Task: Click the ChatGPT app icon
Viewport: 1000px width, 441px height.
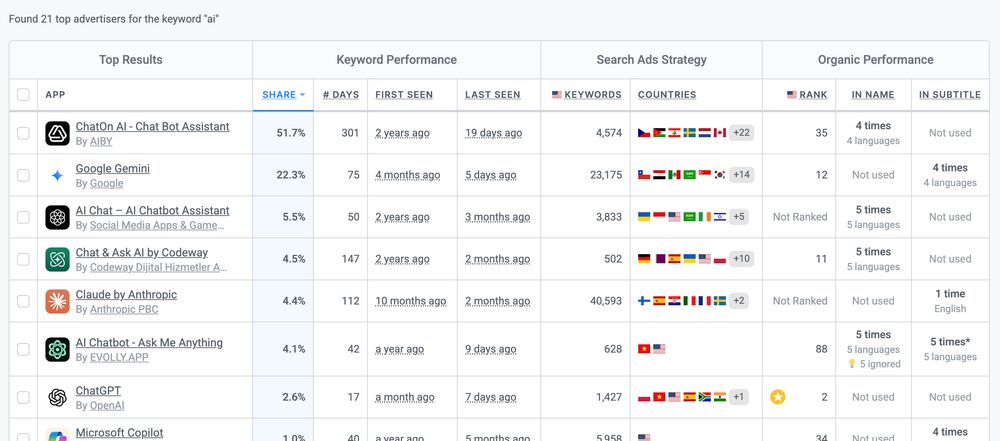Action: click(x=57, y=398)
